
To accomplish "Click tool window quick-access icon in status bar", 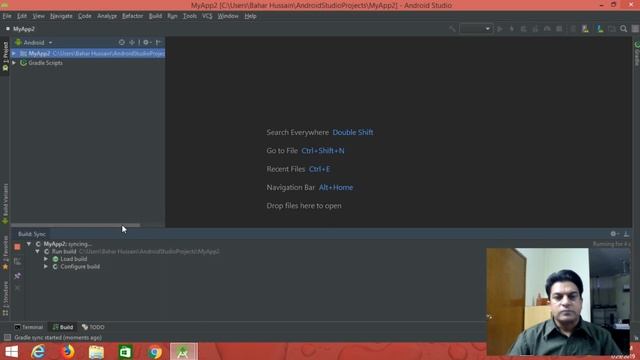I will click(x=7, y=338).
